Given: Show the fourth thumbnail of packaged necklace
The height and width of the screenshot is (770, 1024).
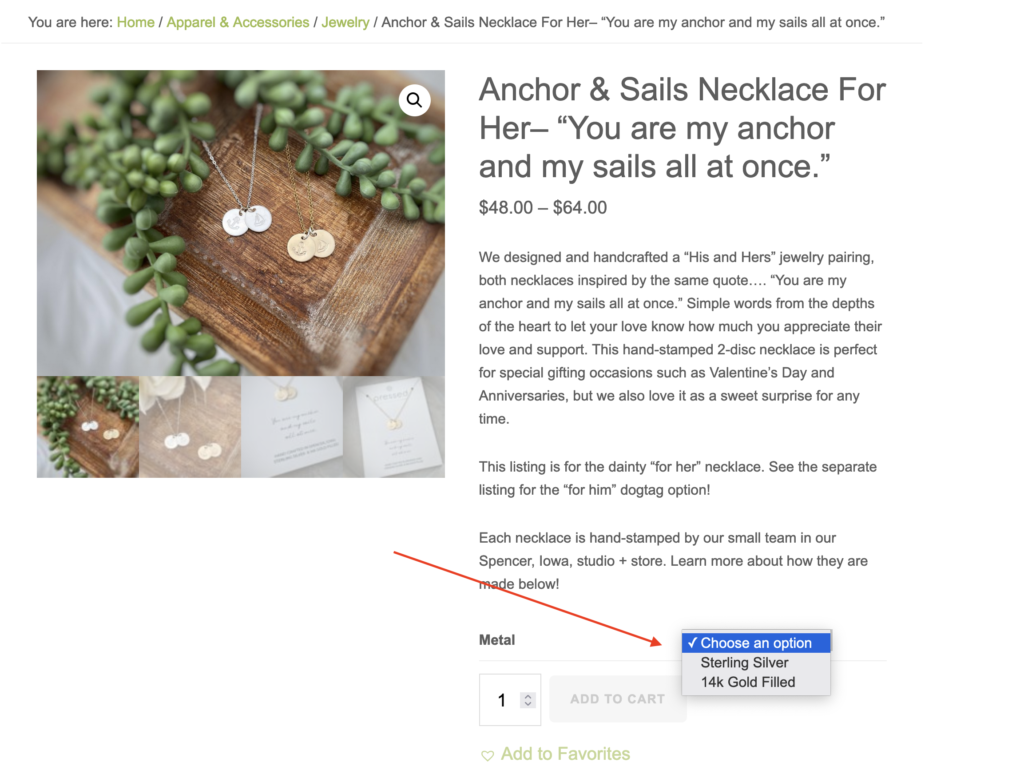Looking at the screenshot, I should (x=394, y=427).
